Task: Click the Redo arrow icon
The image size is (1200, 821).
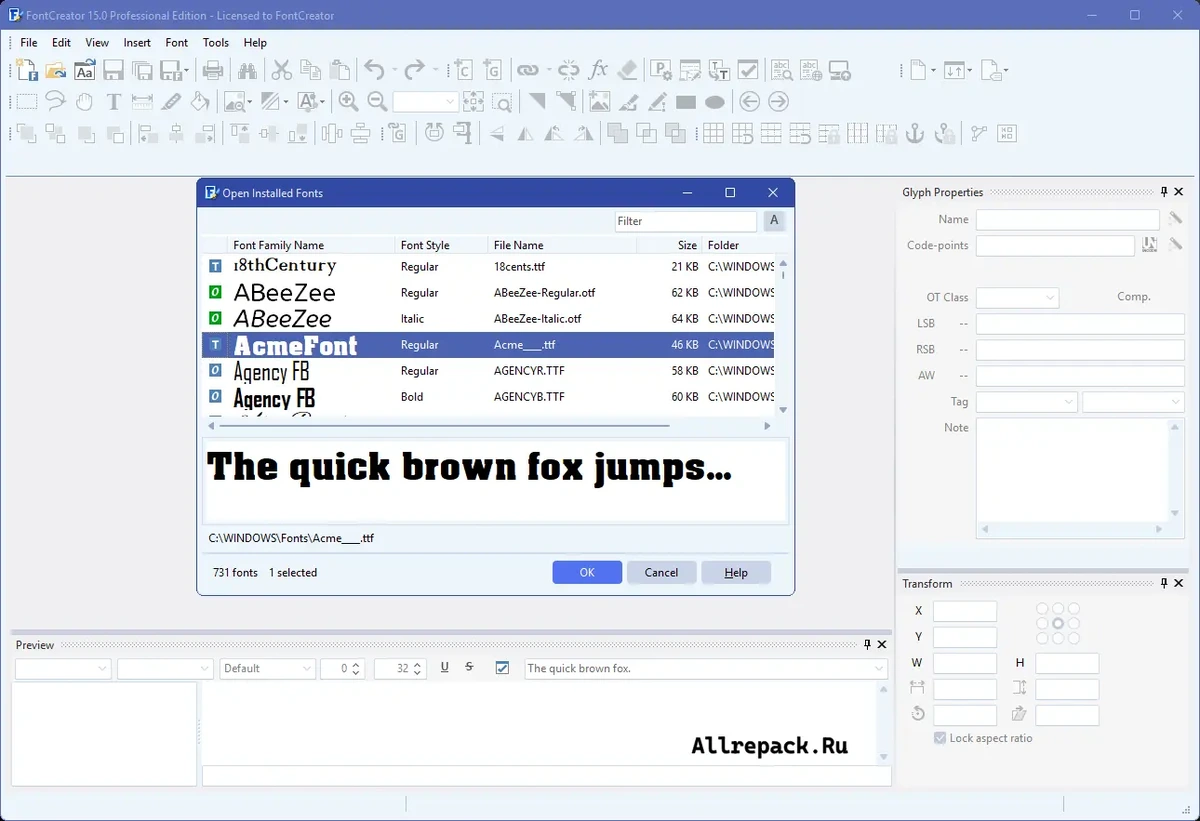Action: [x=414, y=70]
